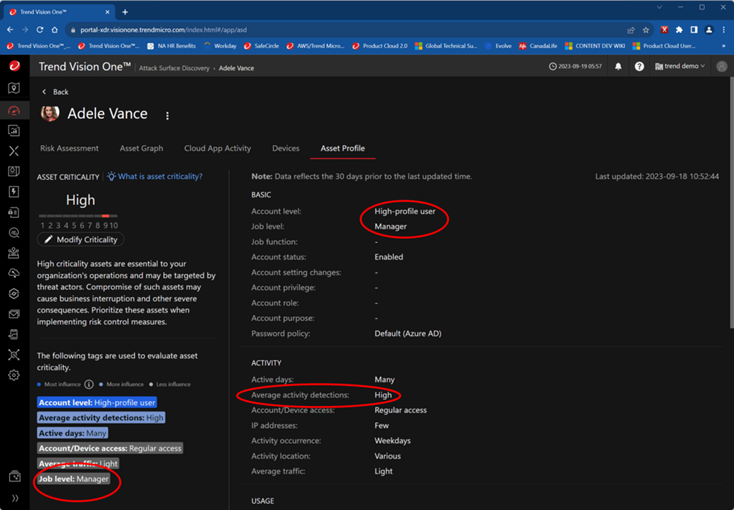This screenshot has width=734, height=510.
Task: Click the 'Last updated: 2023-09-18 10:52:44' text
Action: [x=657, y=177]
